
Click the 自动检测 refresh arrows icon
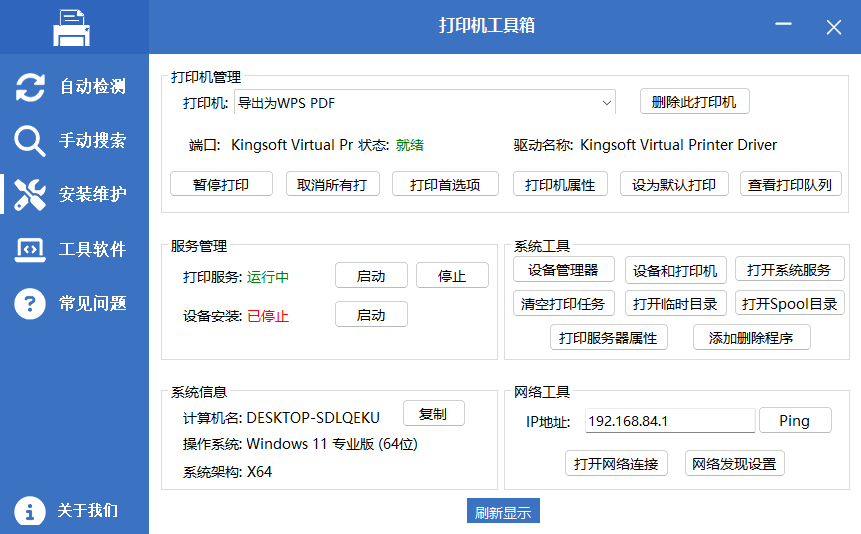pyautogui.click(x=30, y=87)
